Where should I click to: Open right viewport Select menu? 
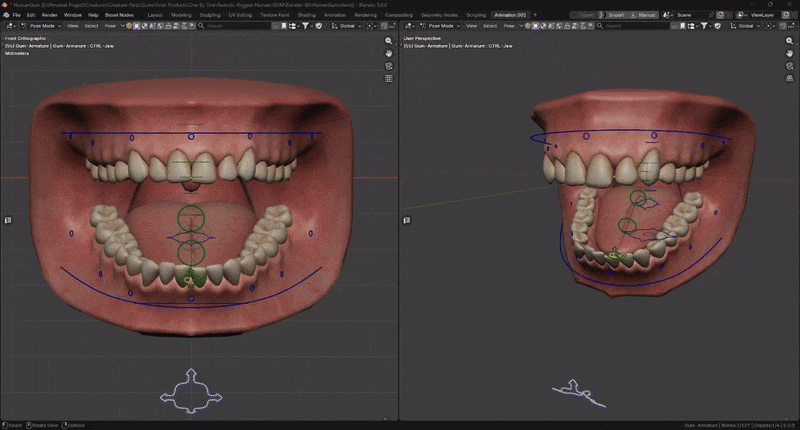click(490, 26)
